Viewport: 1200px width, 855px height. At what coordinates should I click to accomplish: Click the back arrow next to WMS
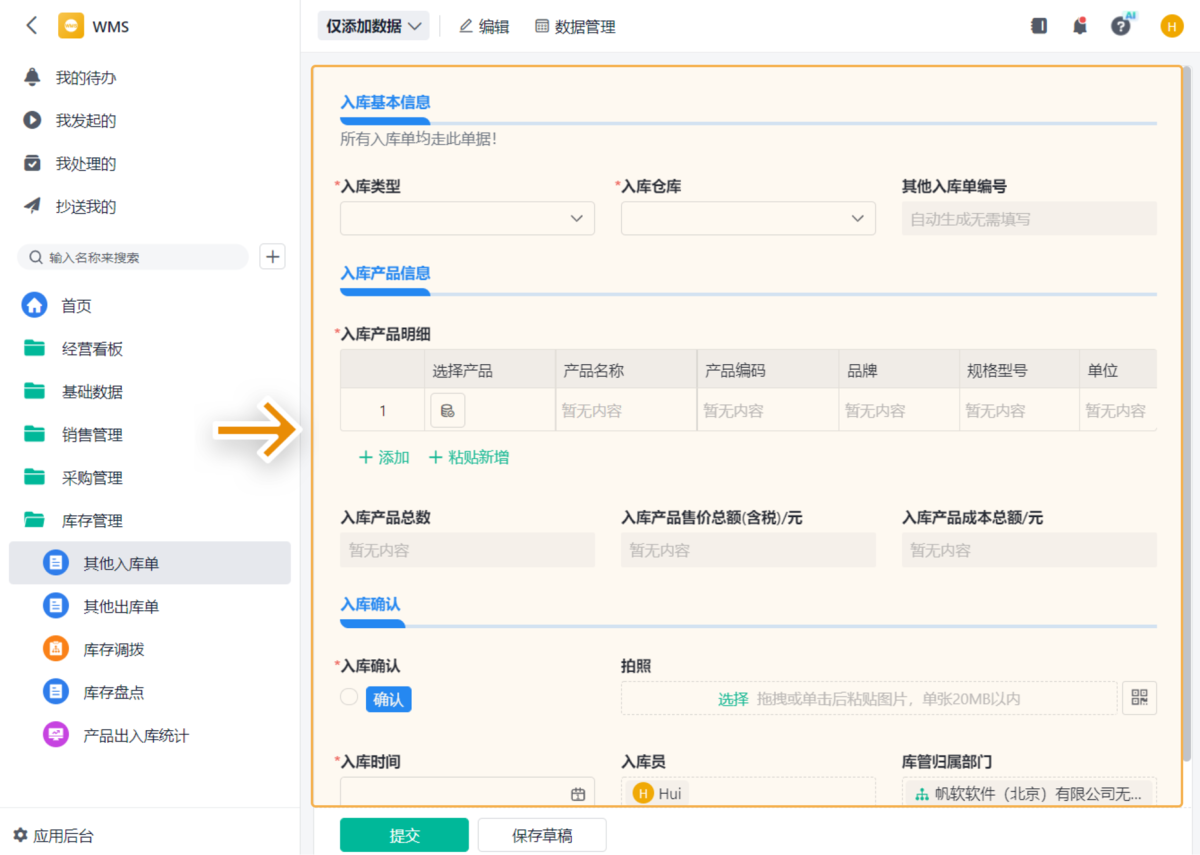pos(32,26)
